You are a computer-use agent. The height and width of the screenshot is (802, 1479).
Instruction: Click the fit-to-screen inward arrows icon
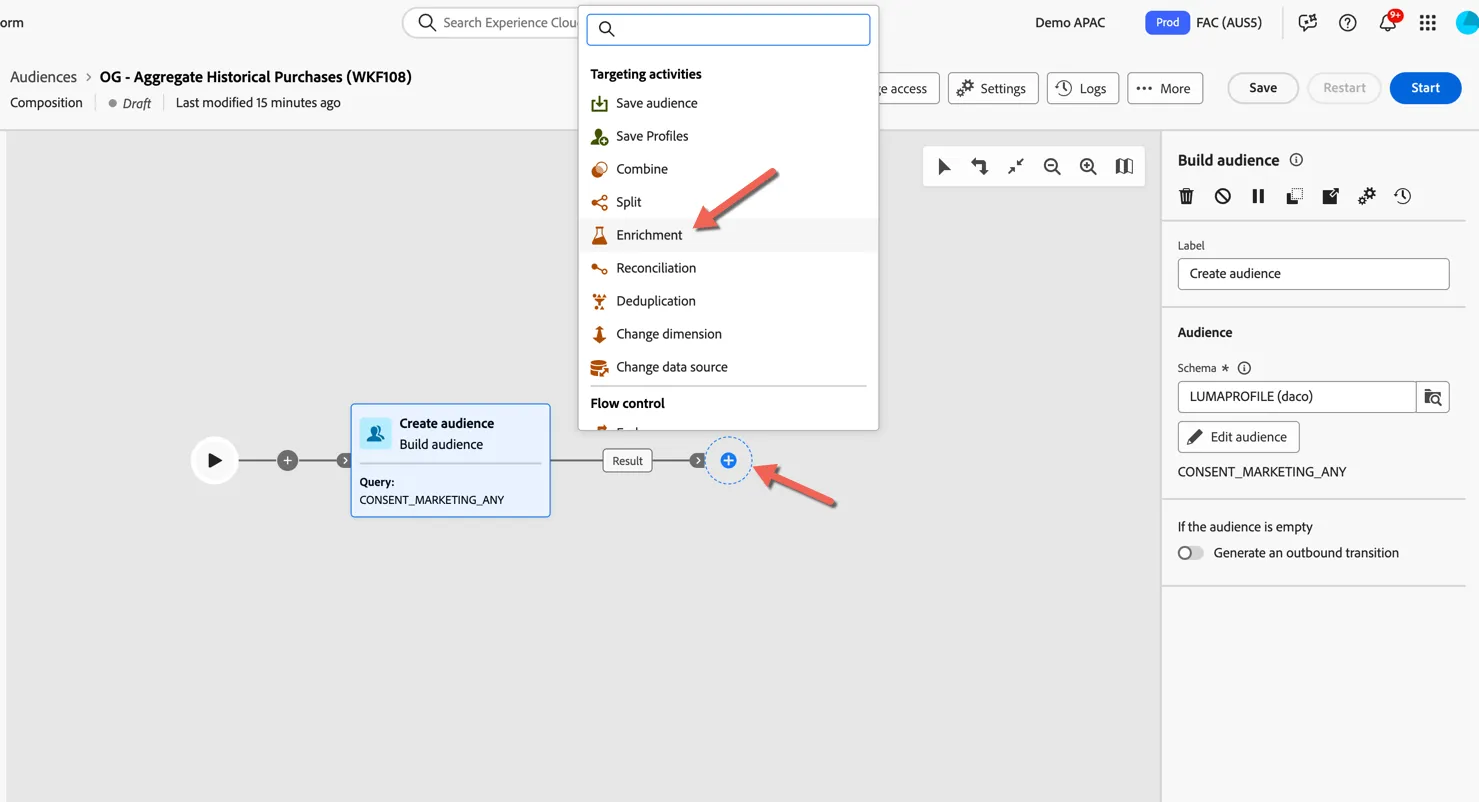(1016, 167)
